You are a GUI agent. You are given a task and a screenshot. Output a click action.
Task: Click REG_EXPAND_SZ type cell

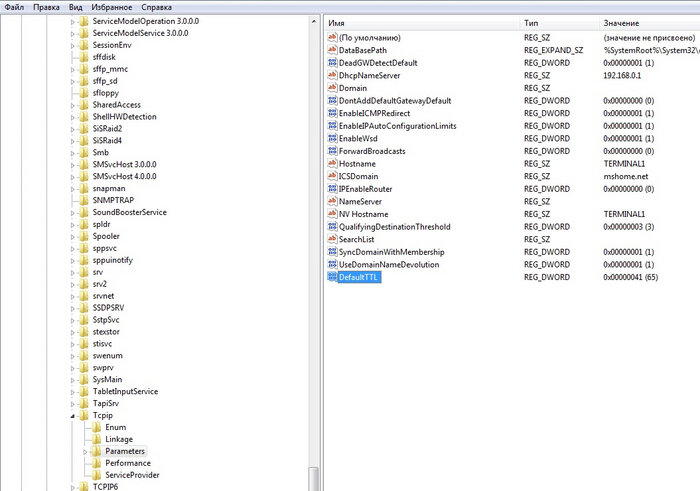point(554,50)
